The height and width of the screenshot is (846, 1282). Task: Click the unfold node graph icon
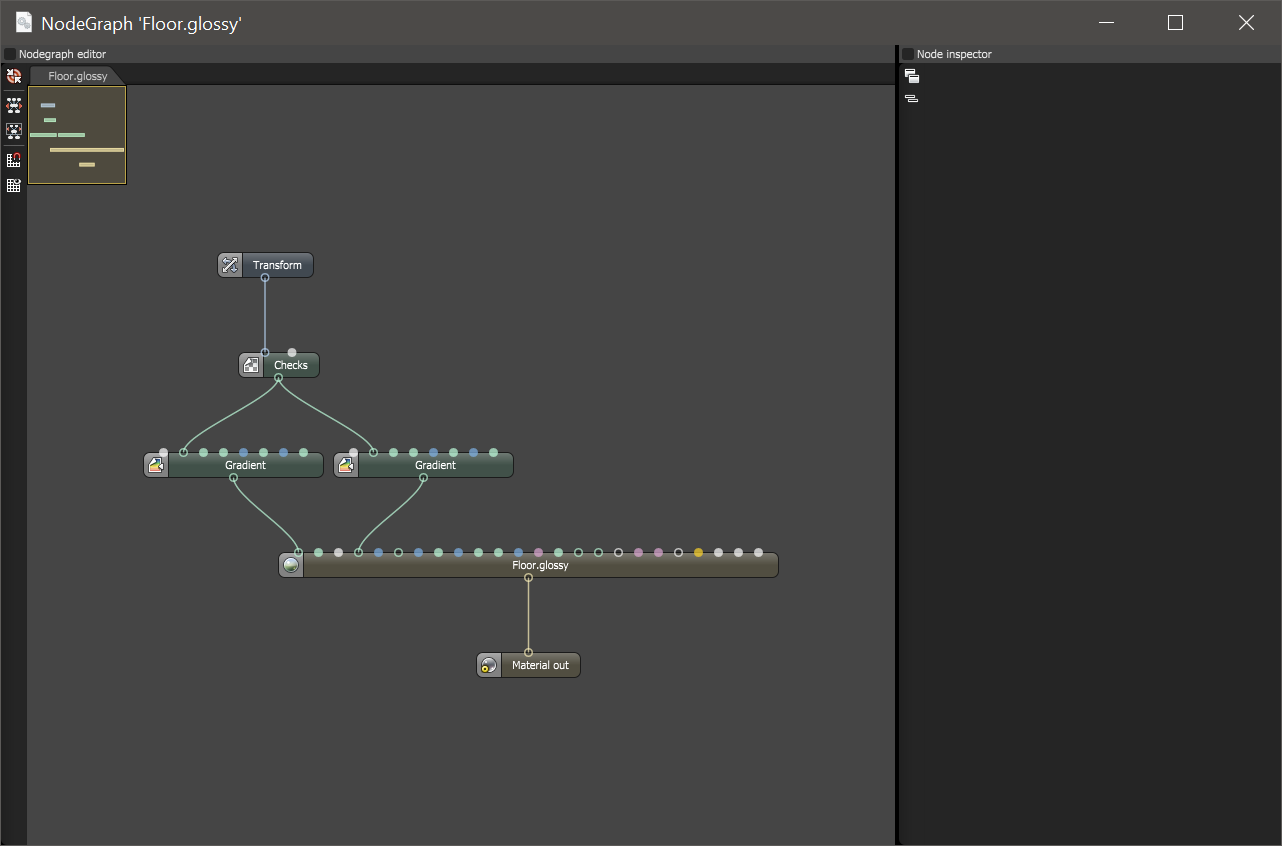tap(14, 105)
